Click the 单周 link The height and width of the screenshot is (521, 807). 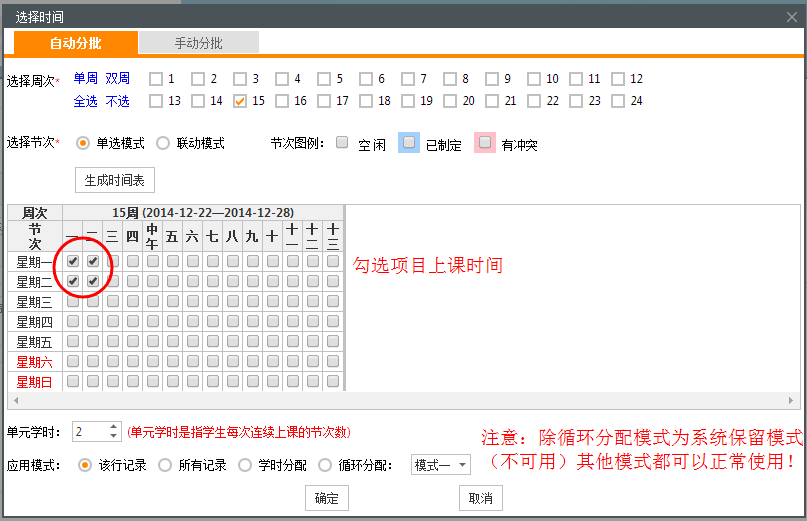[x=86, y=78]
